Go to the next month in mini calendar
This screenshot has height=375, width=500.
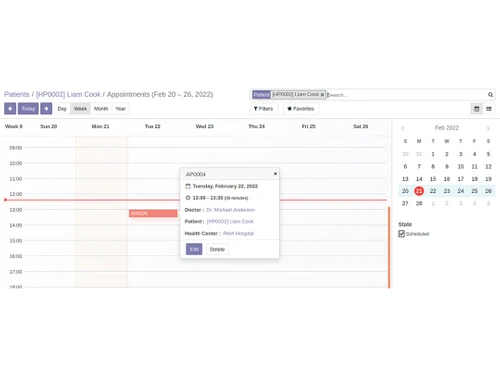click(x=488, y=128)
